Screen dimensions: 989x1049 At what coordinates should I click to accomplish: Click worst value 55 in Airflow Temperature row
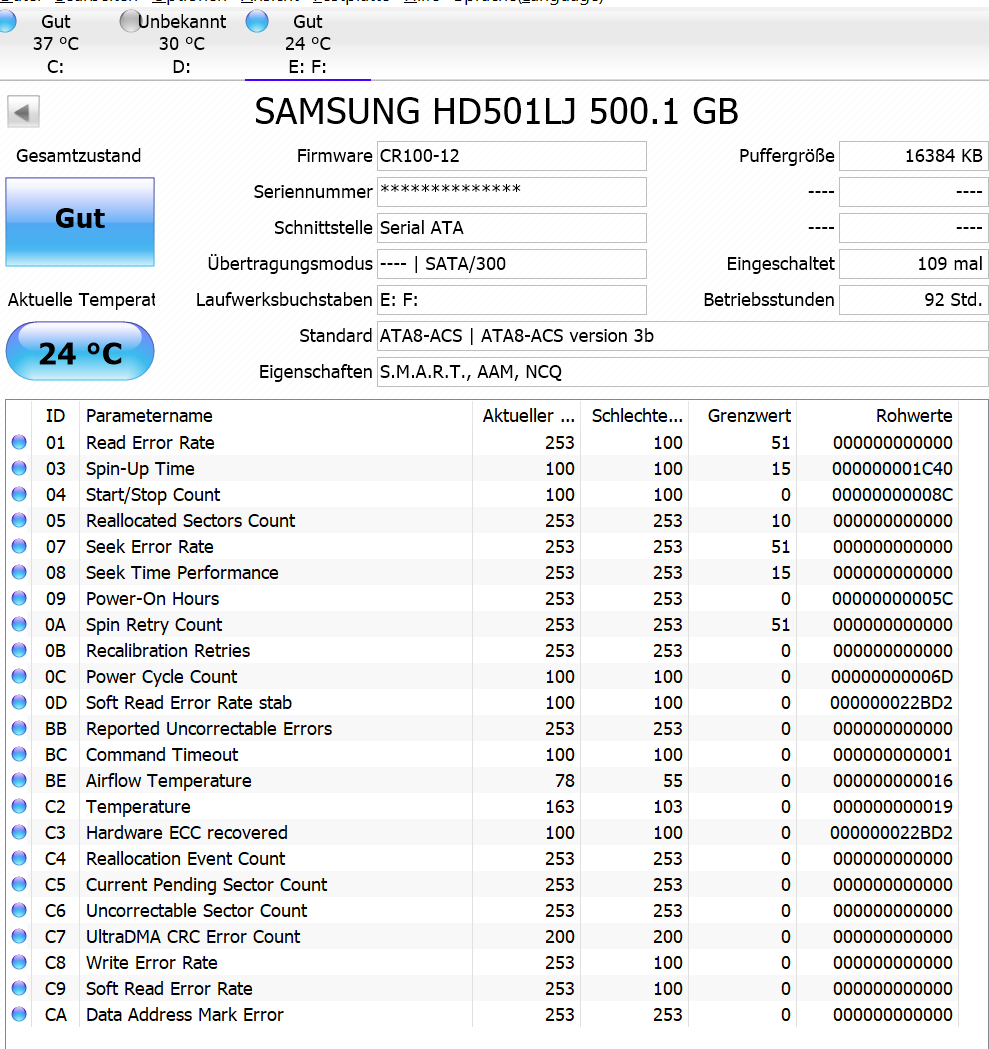[x=672, y=781]
